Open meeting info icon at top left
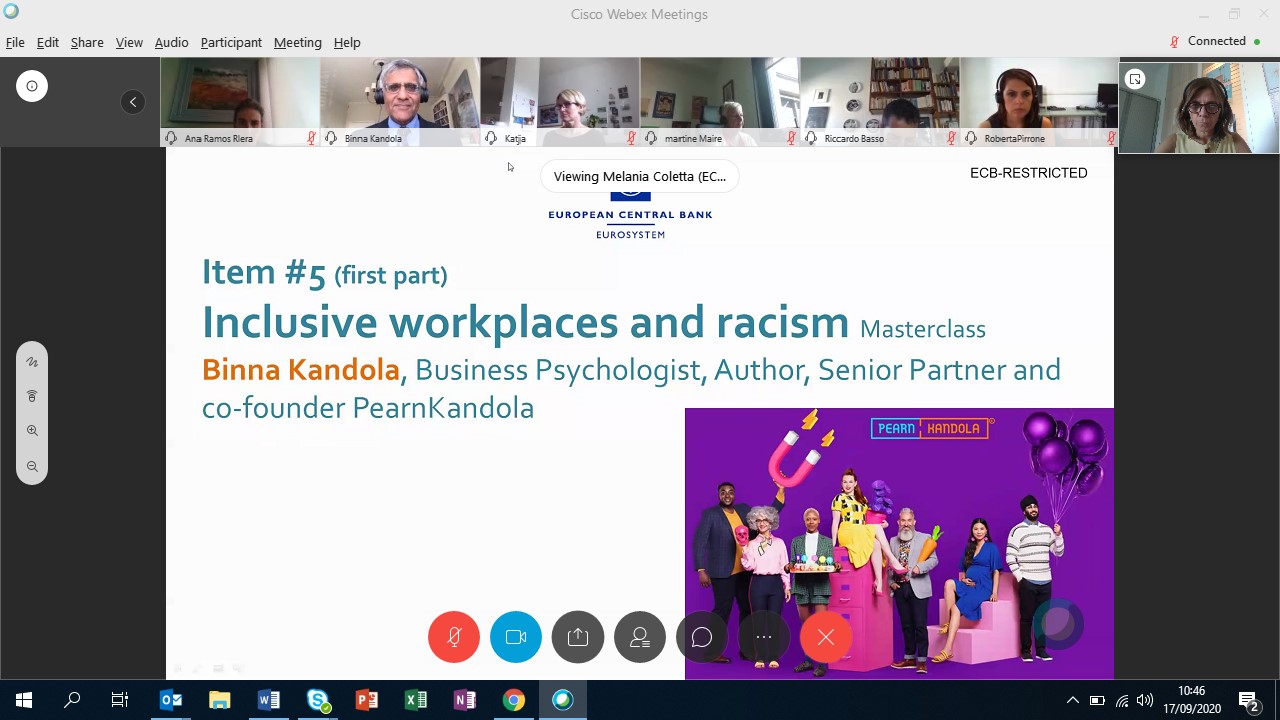Image resolution: width=1280 pixels, height=720 pixels. pos(32,86)
